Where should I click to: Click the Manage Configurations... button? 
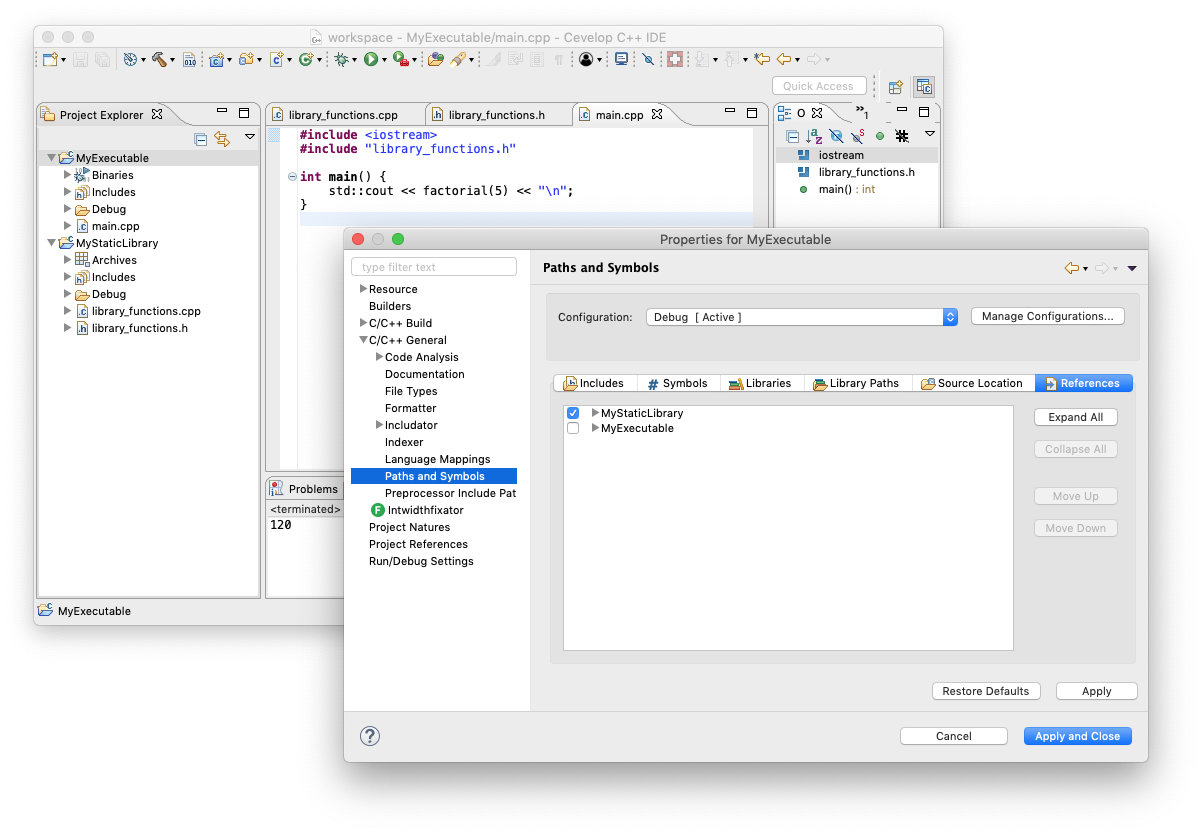point(1048,316)
